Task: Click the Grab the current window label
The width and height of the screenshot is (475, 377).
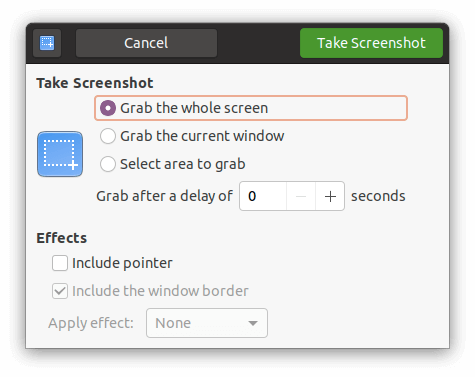Action: (x=202, y=136)
